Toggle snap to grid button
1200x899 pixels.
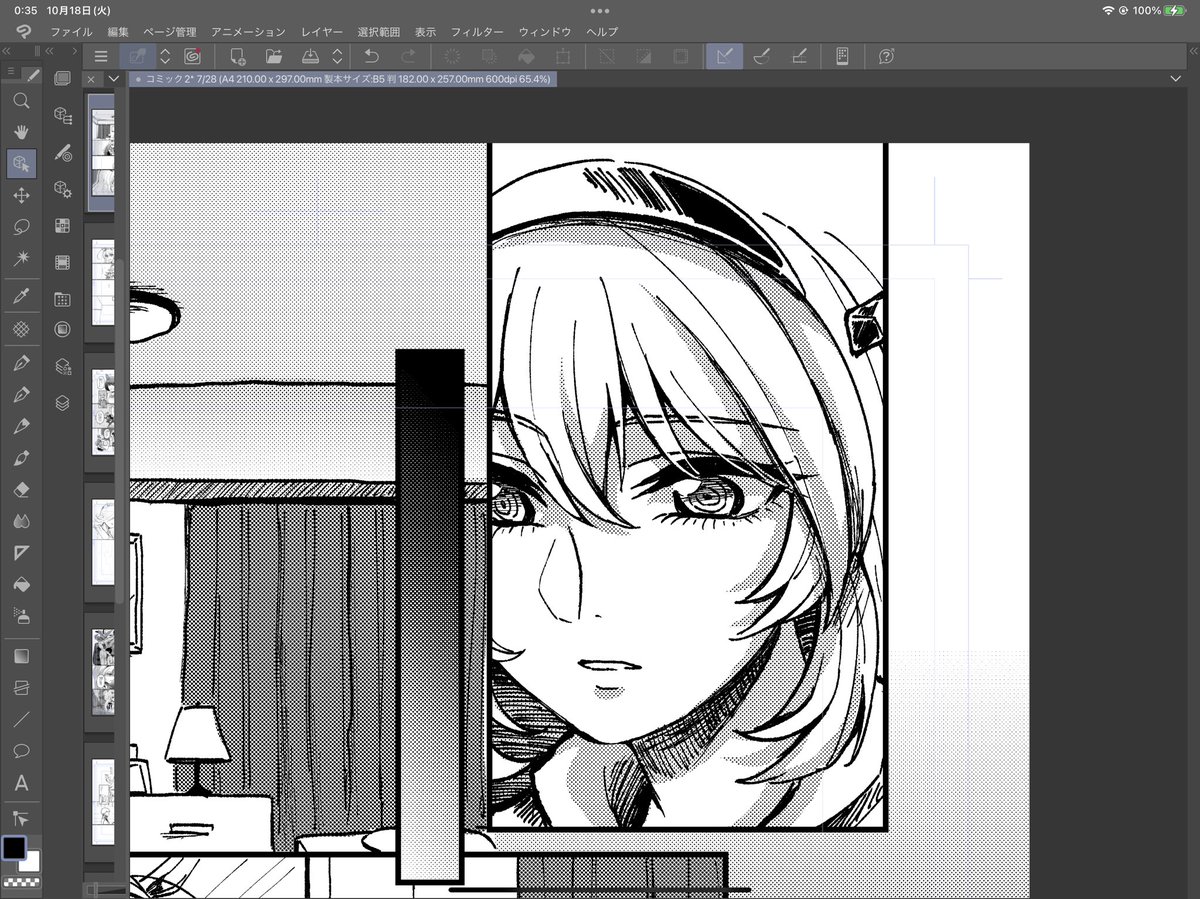coord(799,57)
